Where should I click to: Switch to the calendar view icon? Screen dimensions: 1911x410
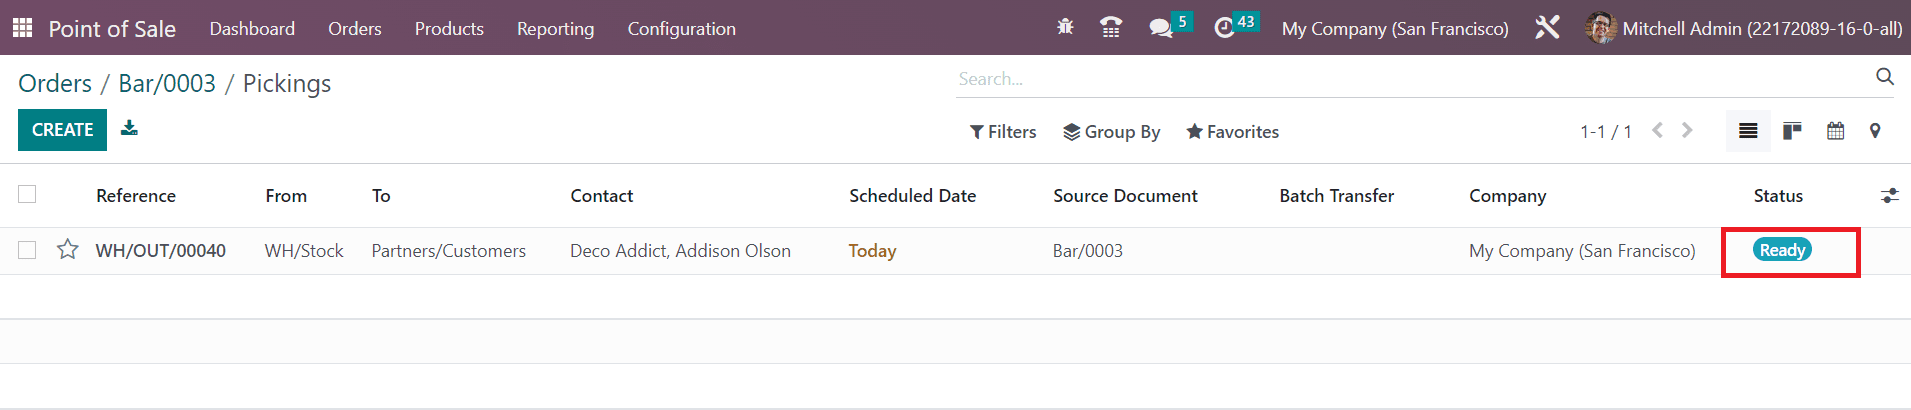(x=1835, y=131)
